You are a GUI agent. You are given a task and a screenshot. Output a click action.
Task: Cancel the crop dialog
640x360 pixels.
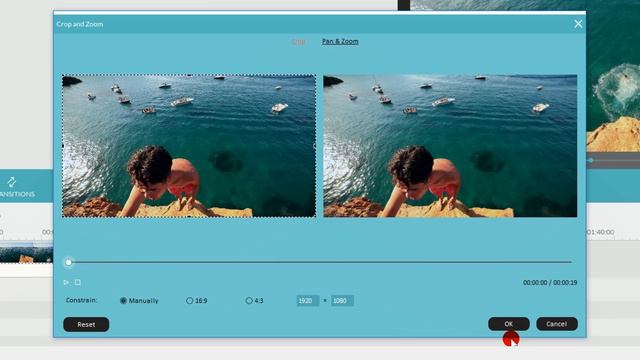coord(557,324)
